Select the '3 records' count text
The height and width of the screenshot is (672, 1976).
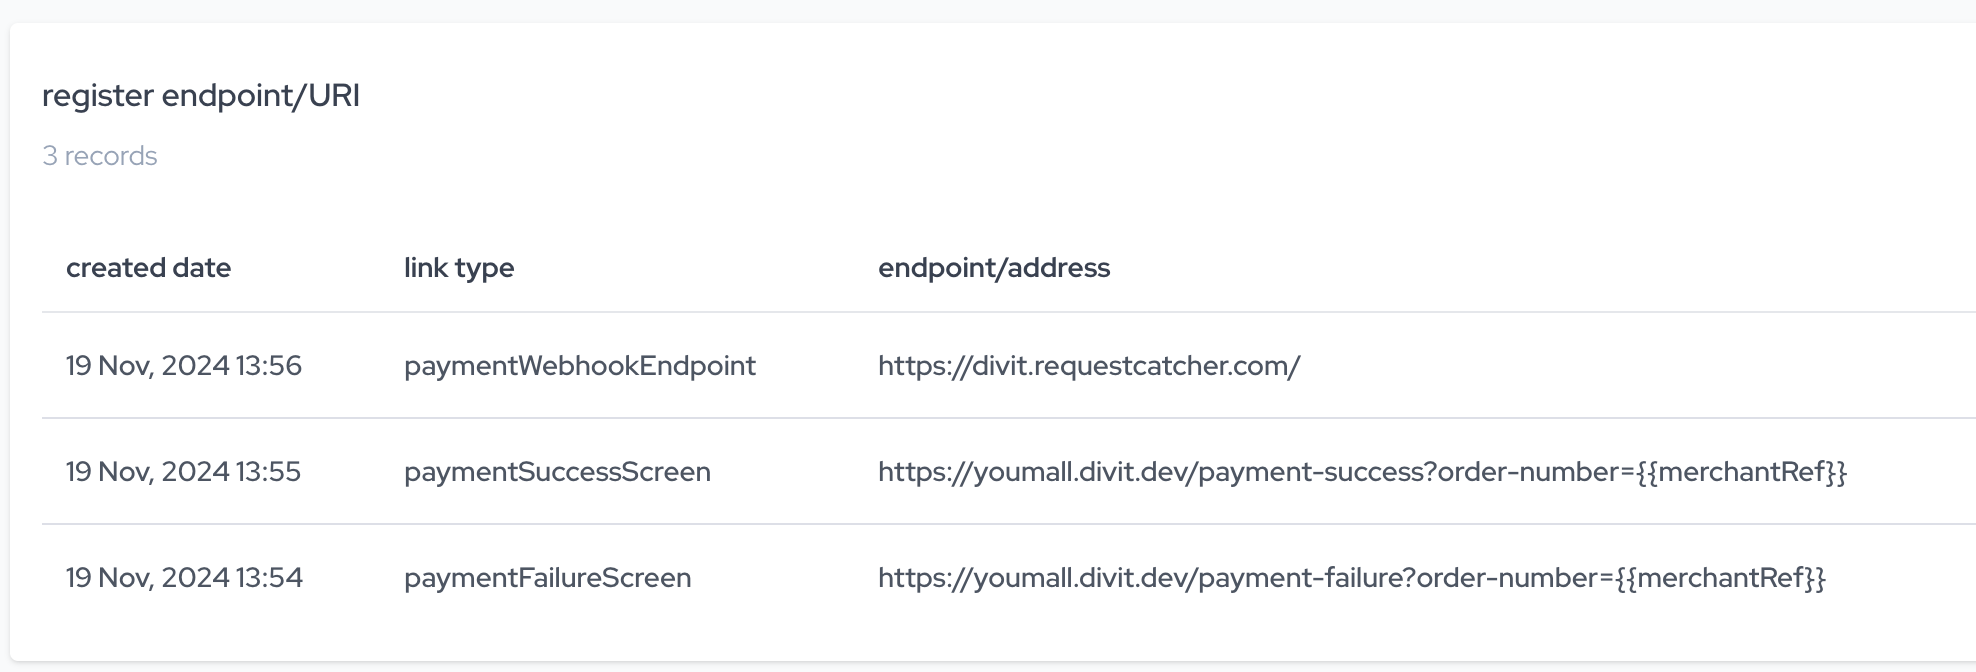[100, 156]
